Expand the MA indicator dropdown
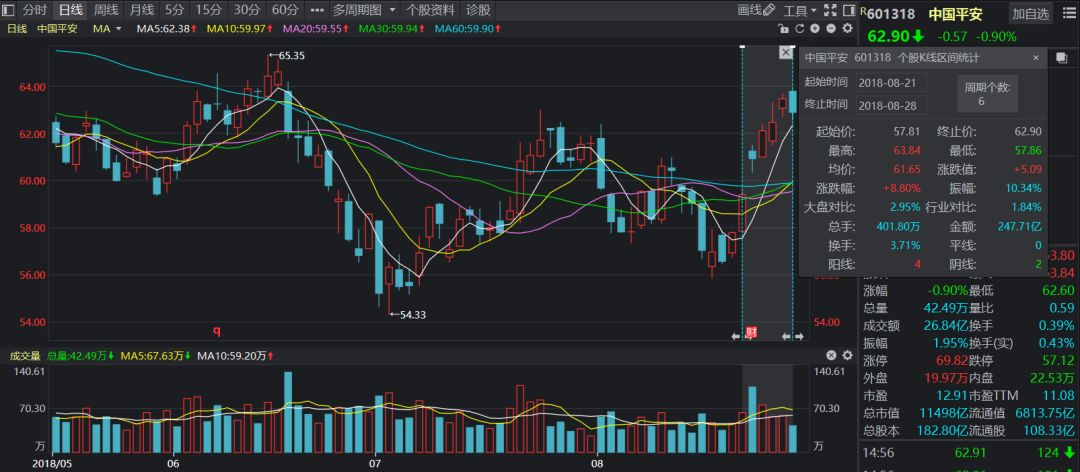The width and height of the screenshot is (1080, 472). (x=118, y=28)
